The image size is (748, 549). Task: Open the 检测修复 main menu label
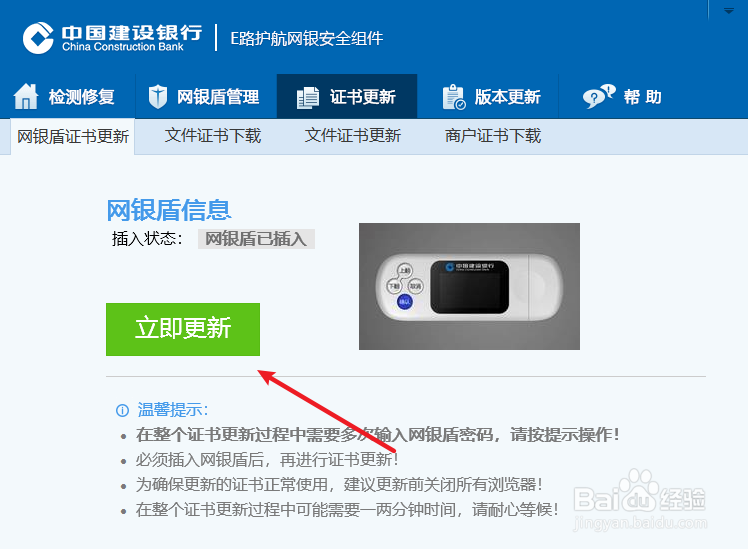point(82,97)
